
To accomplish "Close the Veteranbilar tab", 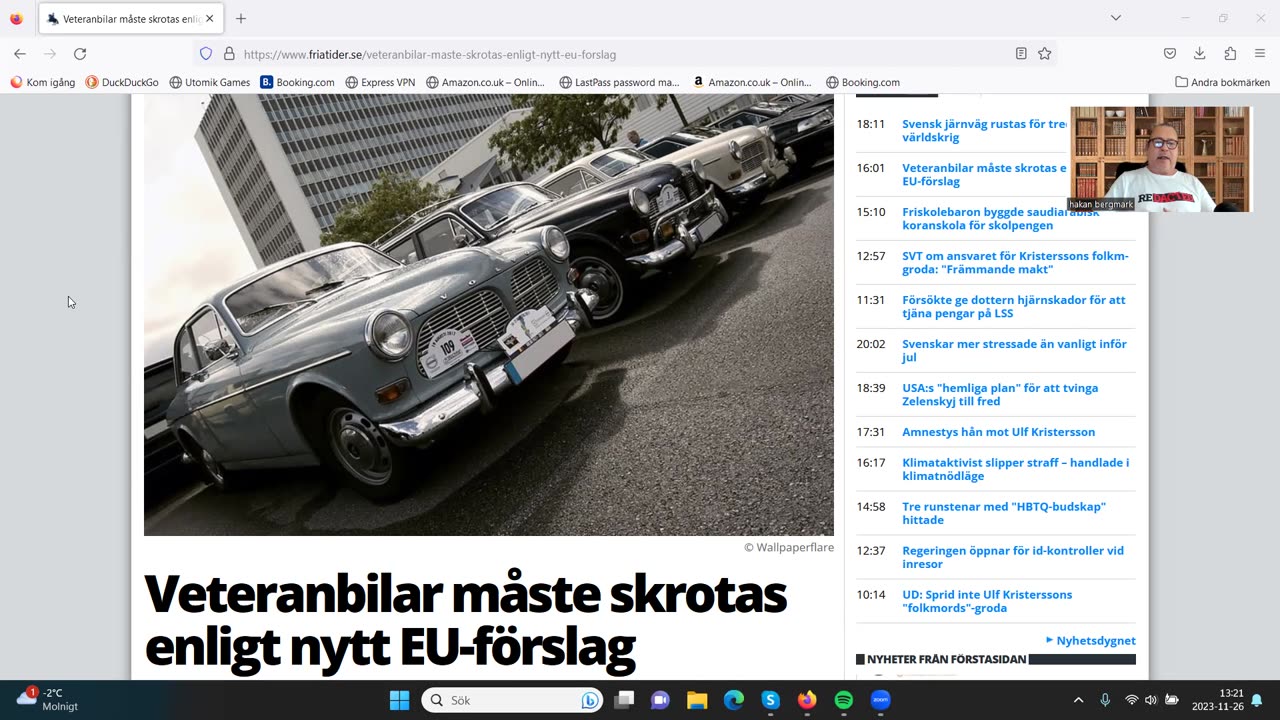I will click(x=210, y=18).
